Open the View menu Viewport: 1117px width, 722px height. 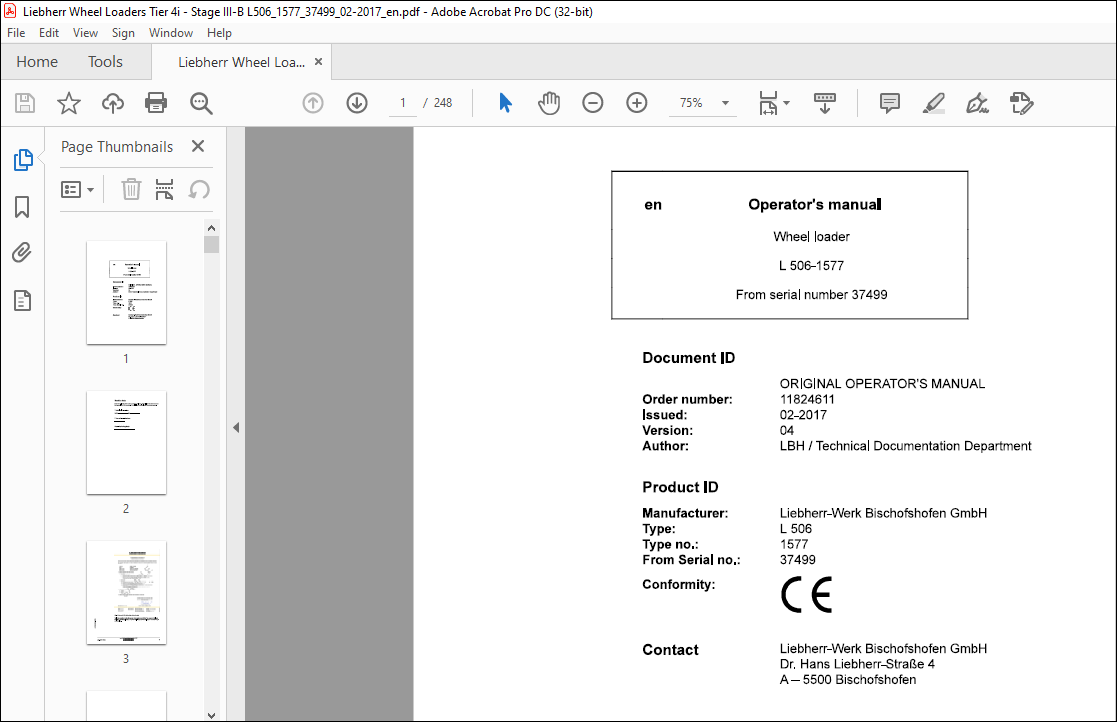(85, 33)
